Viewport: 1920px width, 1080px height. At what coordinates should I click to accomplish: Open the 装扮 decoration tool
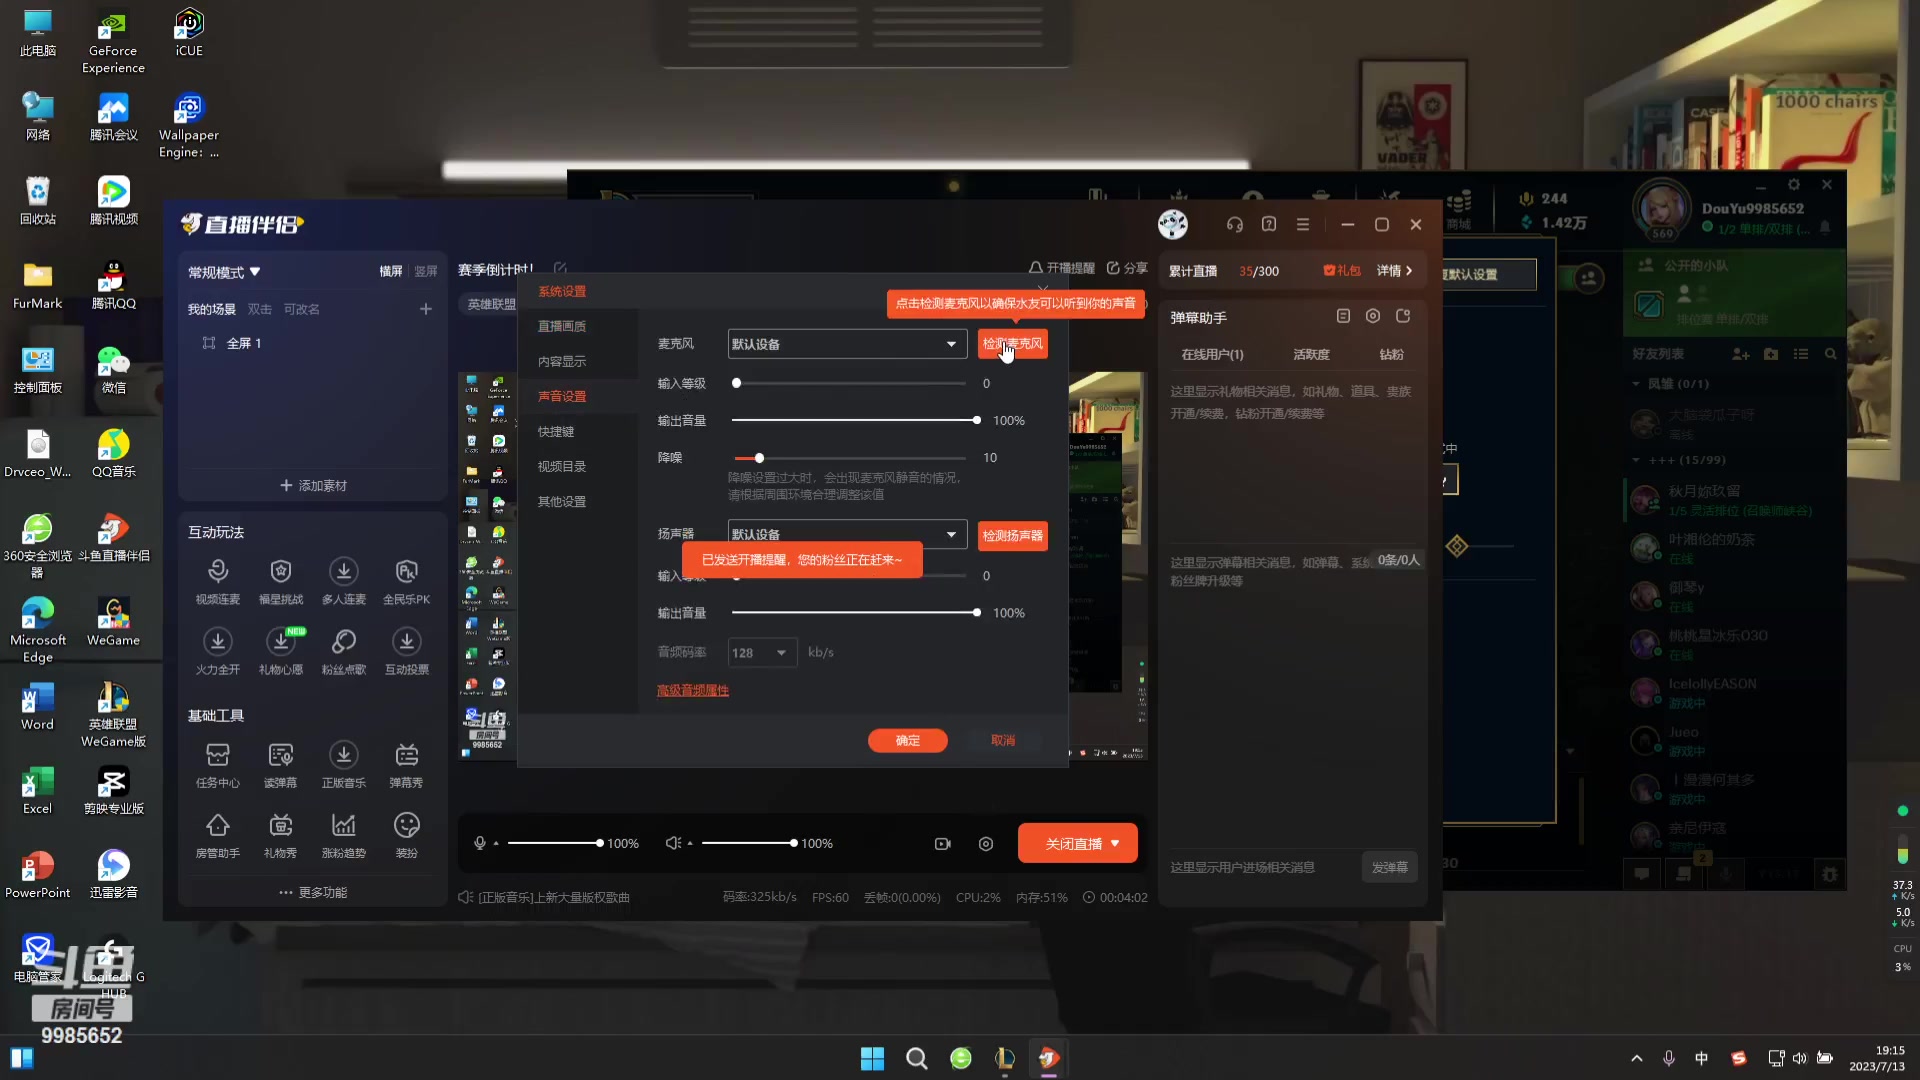coord(406,835)
